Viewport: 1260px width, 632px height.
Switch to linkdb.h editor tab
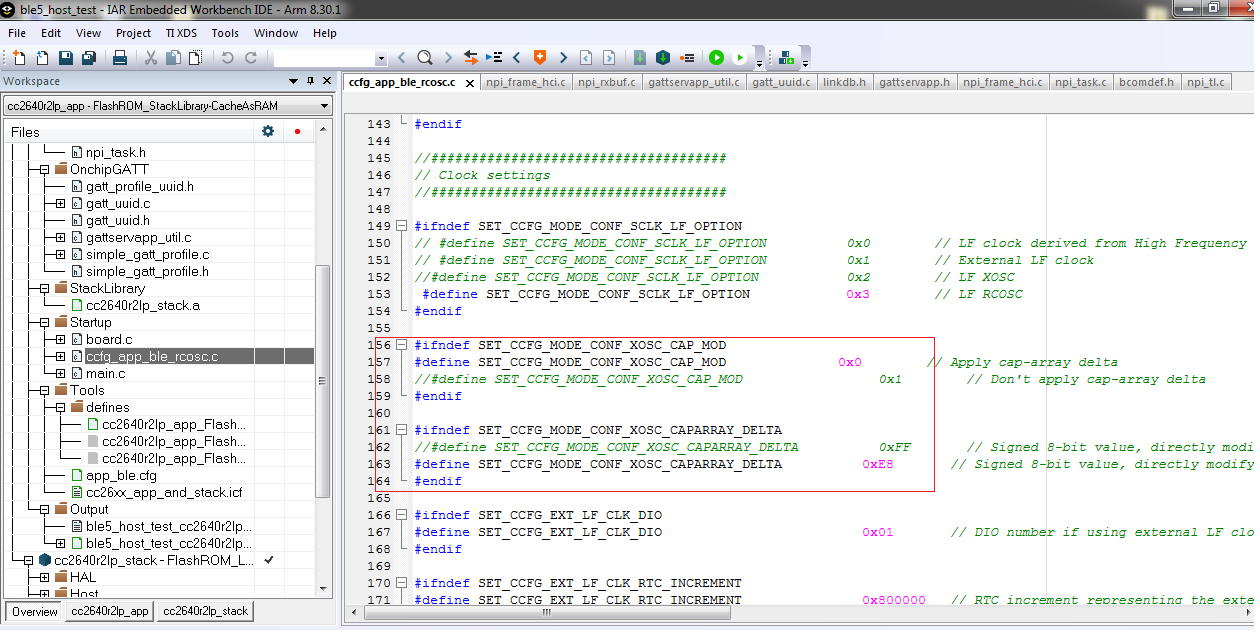coord(845,82)
